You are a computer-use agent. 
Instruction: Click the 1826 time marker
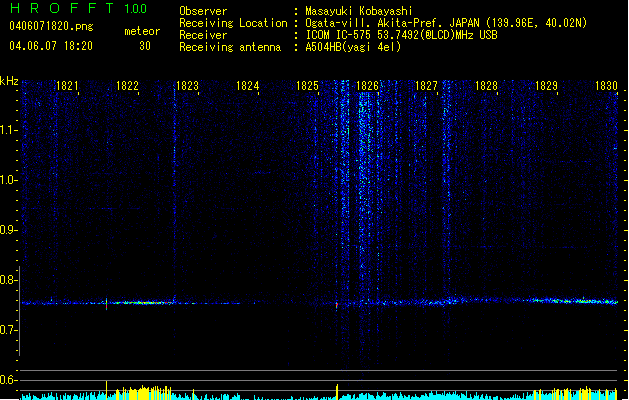coord(367,86)
